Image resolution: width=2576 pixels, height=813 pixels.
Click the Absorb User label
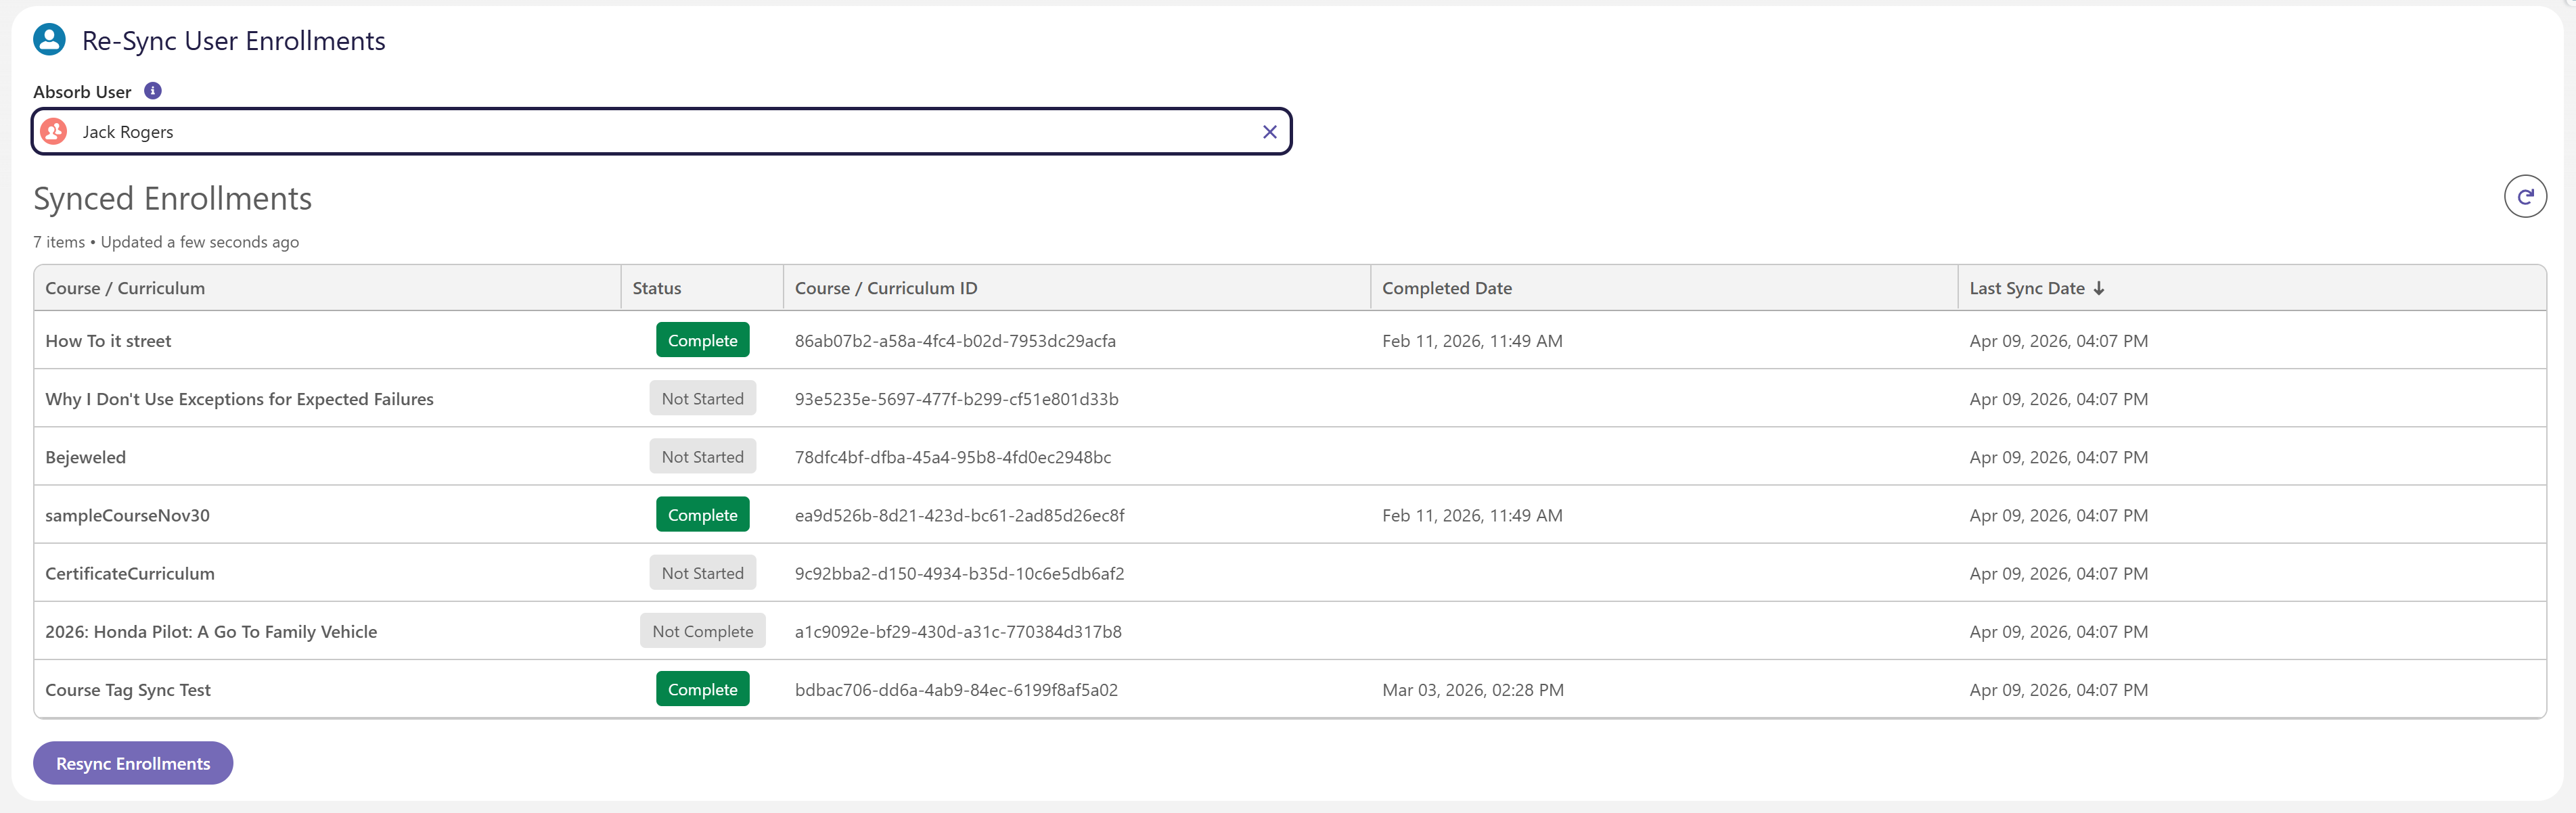[x=82, y=92]
